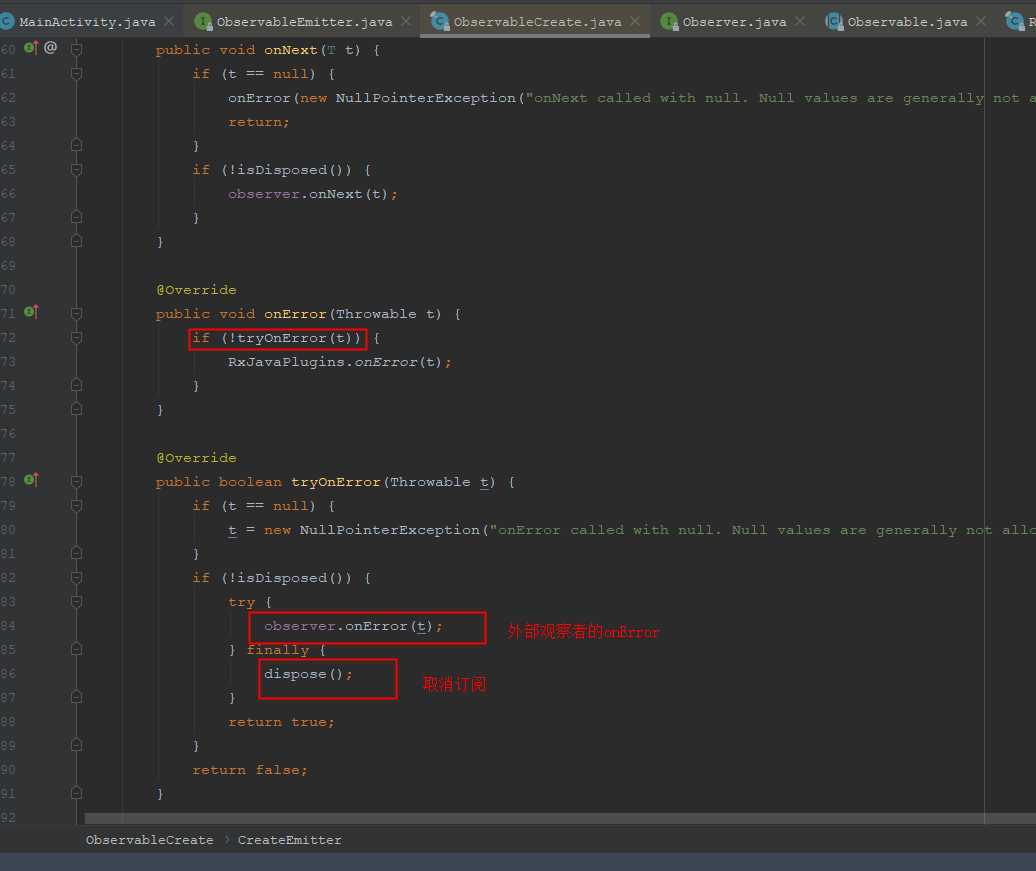Collapse the isDisposed block at line 82
Screen dimensions: 1036x871
[77, 578]
